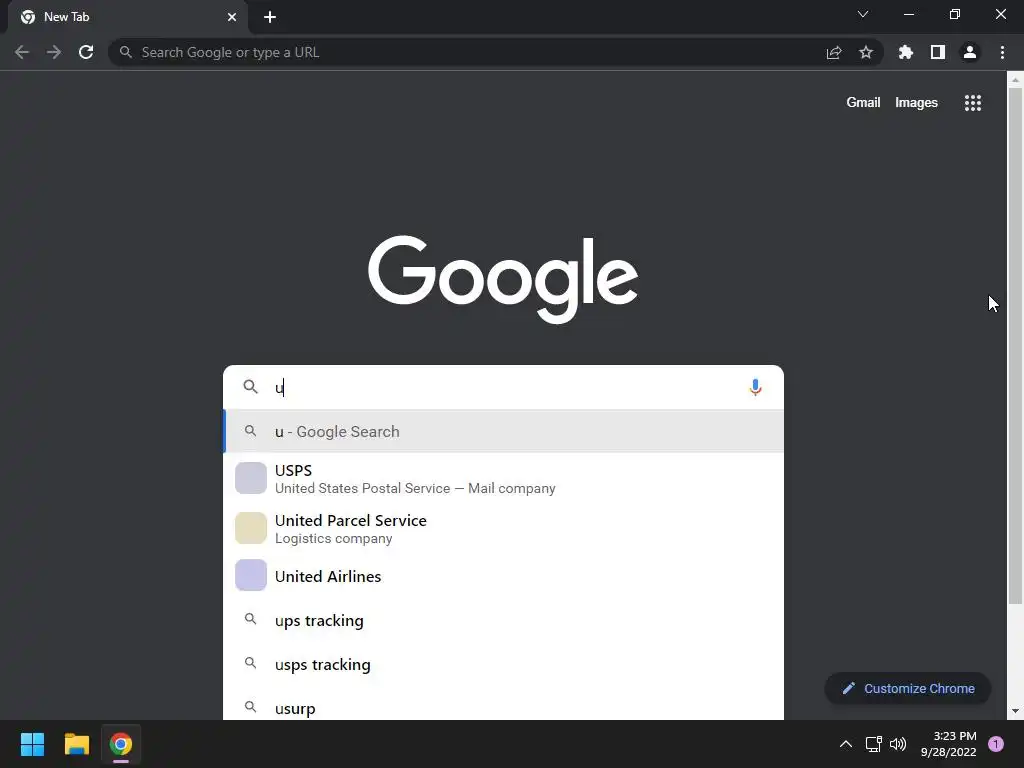
Task: Open the Images link
Action: tap(916, 103)
